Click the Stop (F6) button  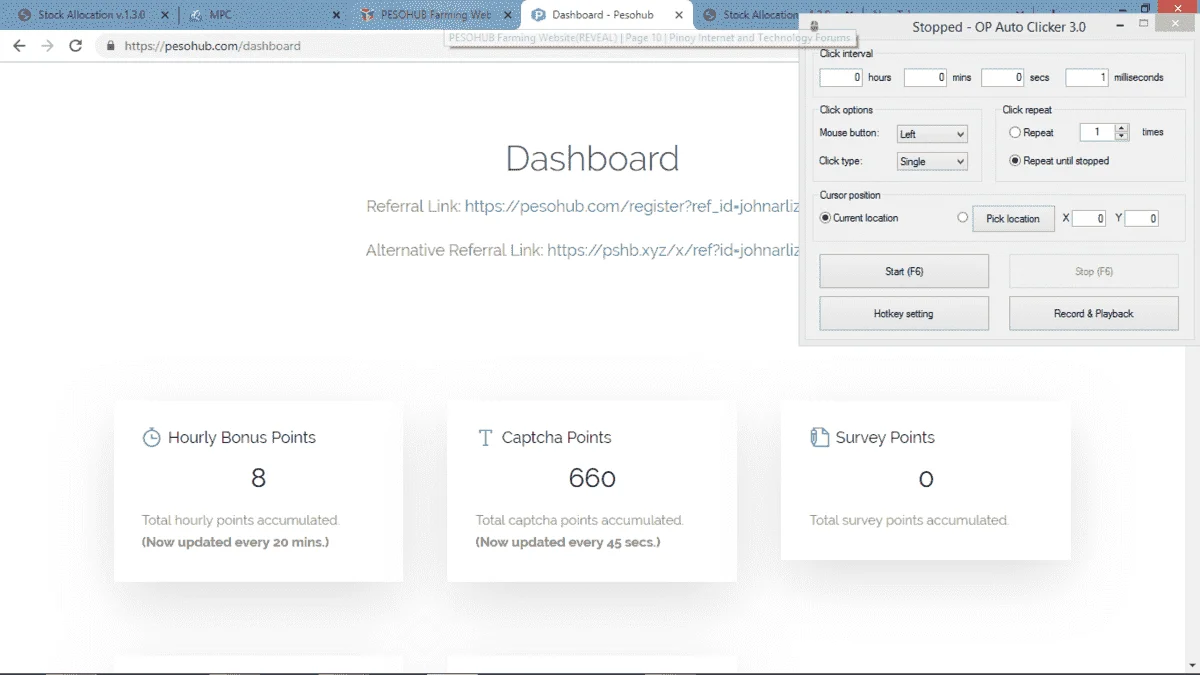point(1094,271)
